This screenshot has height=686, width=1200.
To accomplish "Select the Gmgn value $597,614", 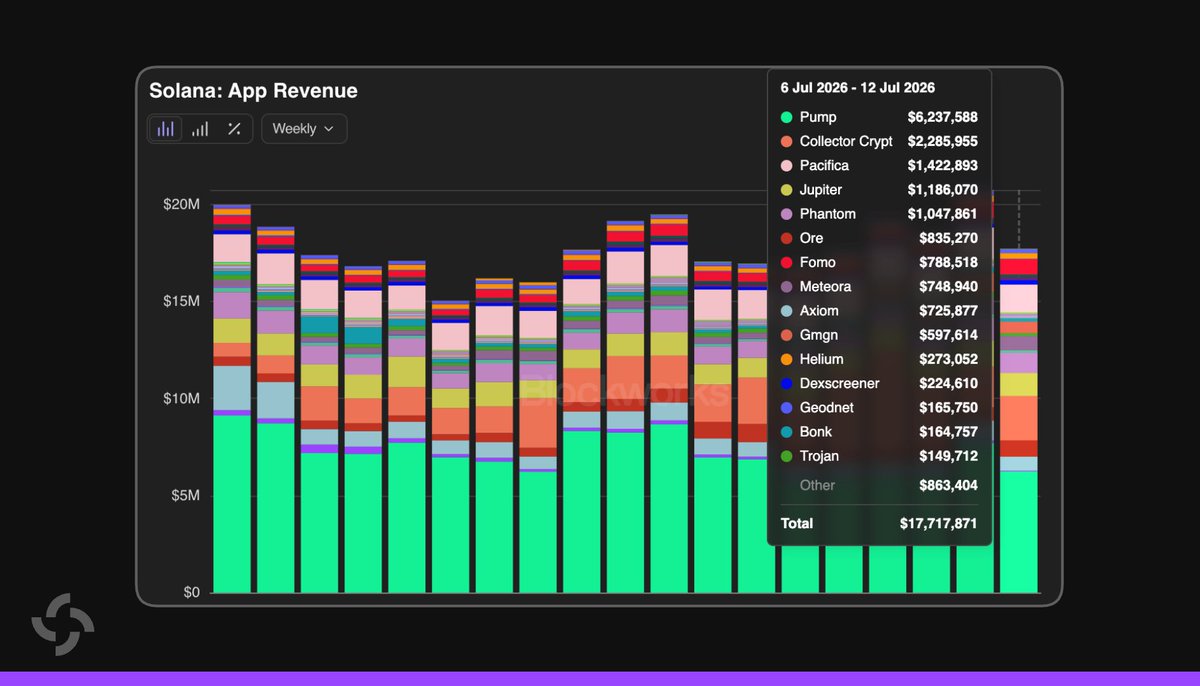I will (949, 335).
